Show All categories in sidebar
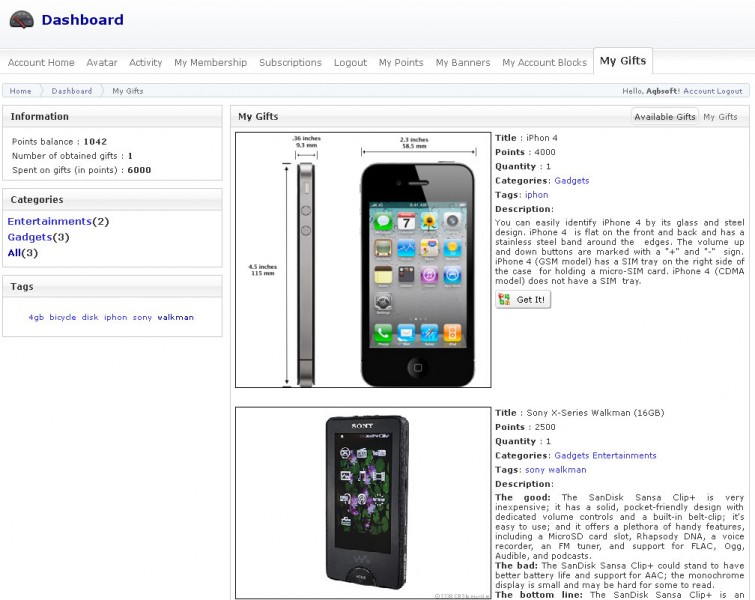This screenshot has width=755, height=600. coord(14,253)
